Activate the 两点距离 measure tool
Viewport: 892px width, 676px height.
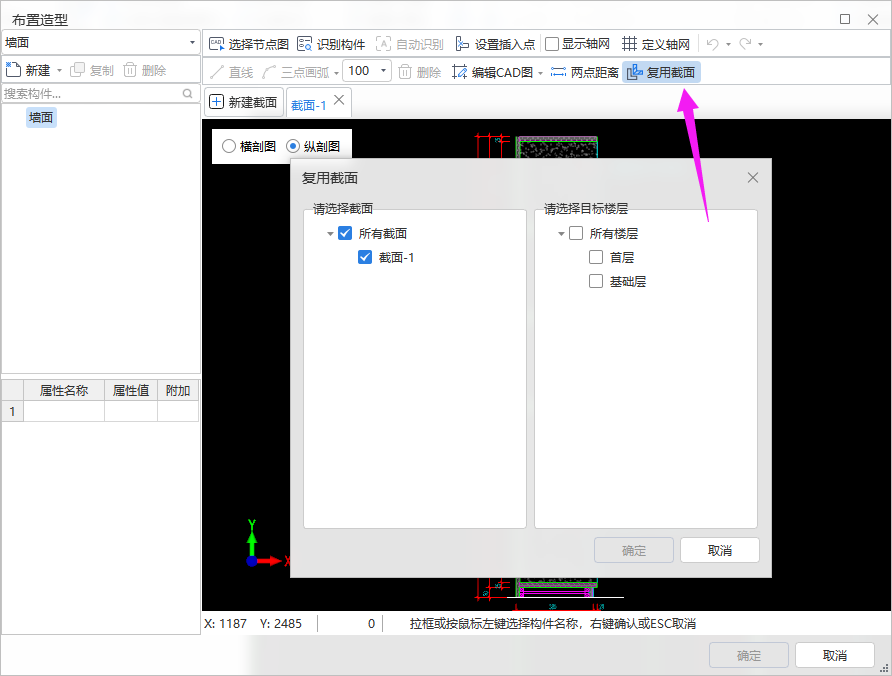pos(558,72)
